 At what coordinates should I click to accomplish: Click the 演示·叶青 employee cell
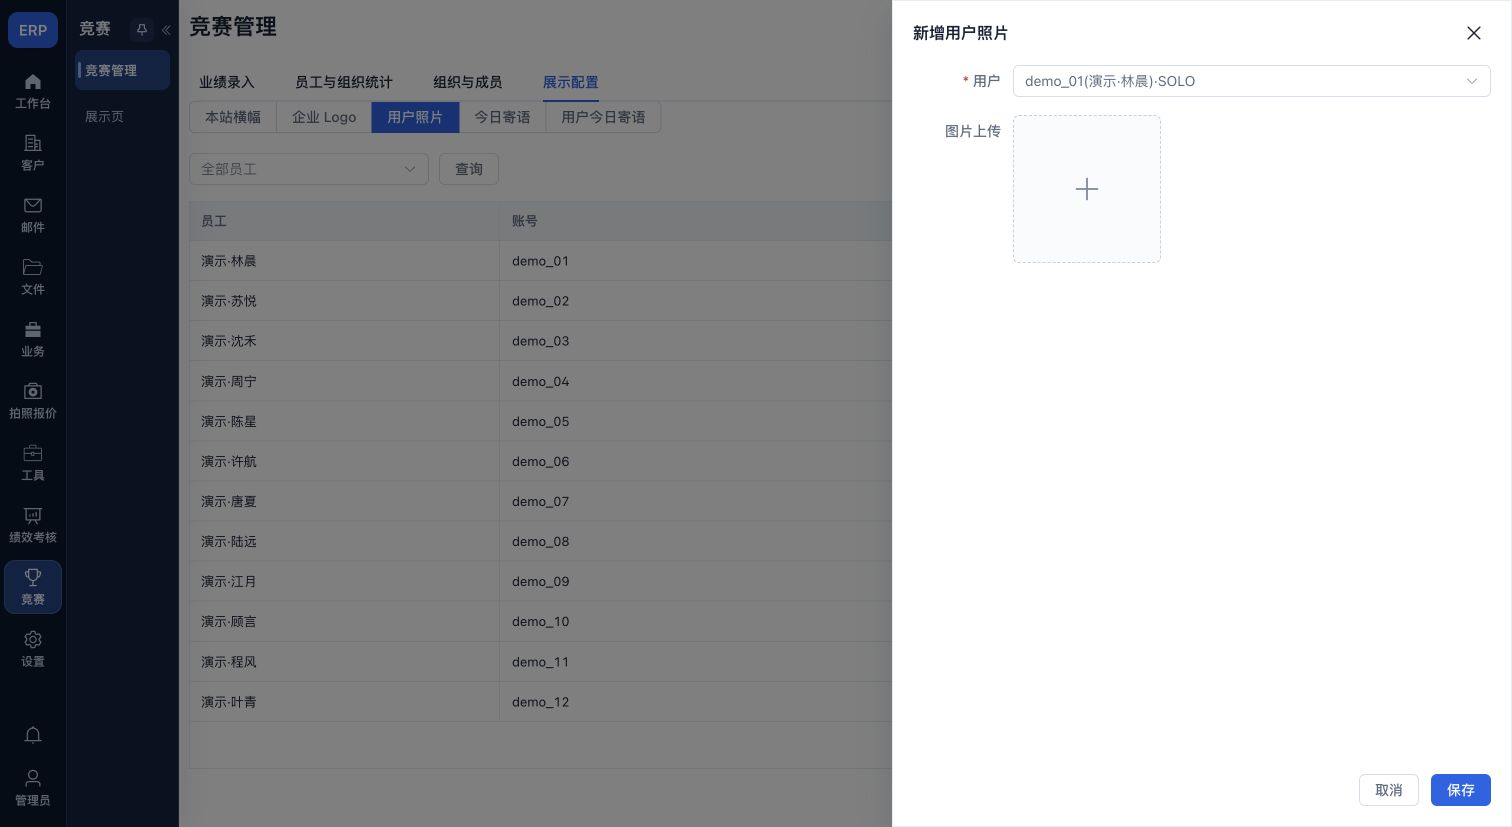coord(344,702)
